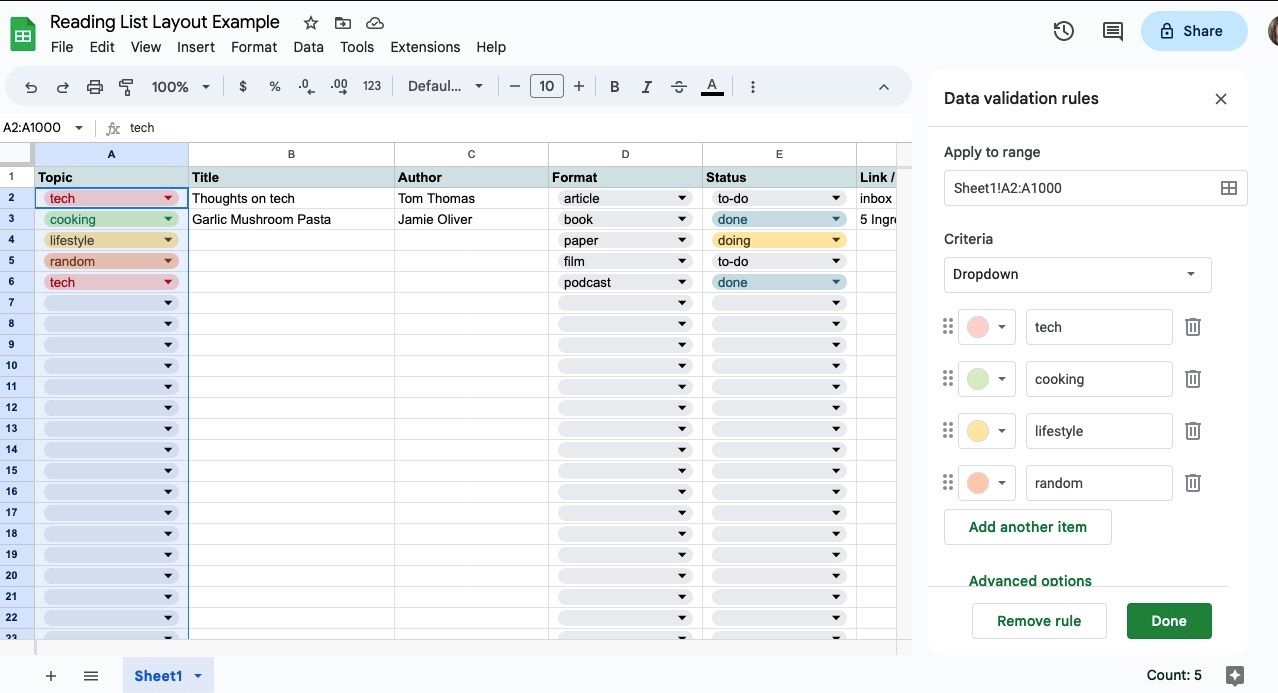Open the Extensions menu

[425, 47]
